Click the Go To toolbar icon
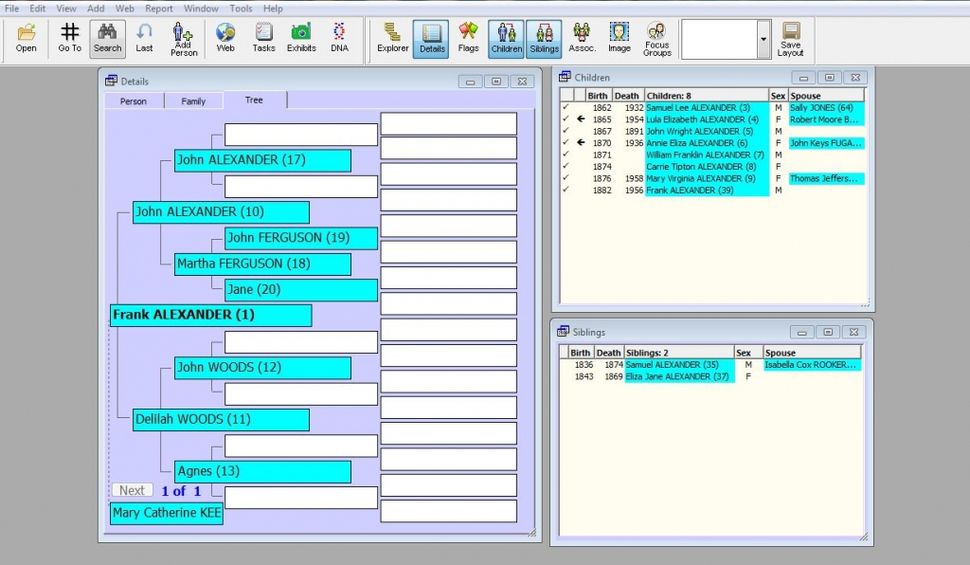This screenshot has height=565, width=970. coord(69,38)
